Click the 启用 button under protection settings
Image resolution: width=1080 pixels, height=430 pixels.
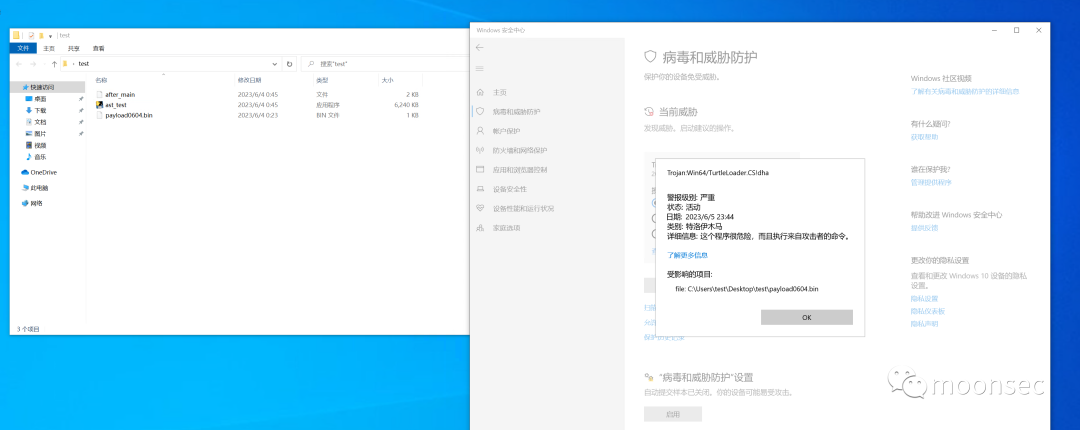(x=673, y=414)
